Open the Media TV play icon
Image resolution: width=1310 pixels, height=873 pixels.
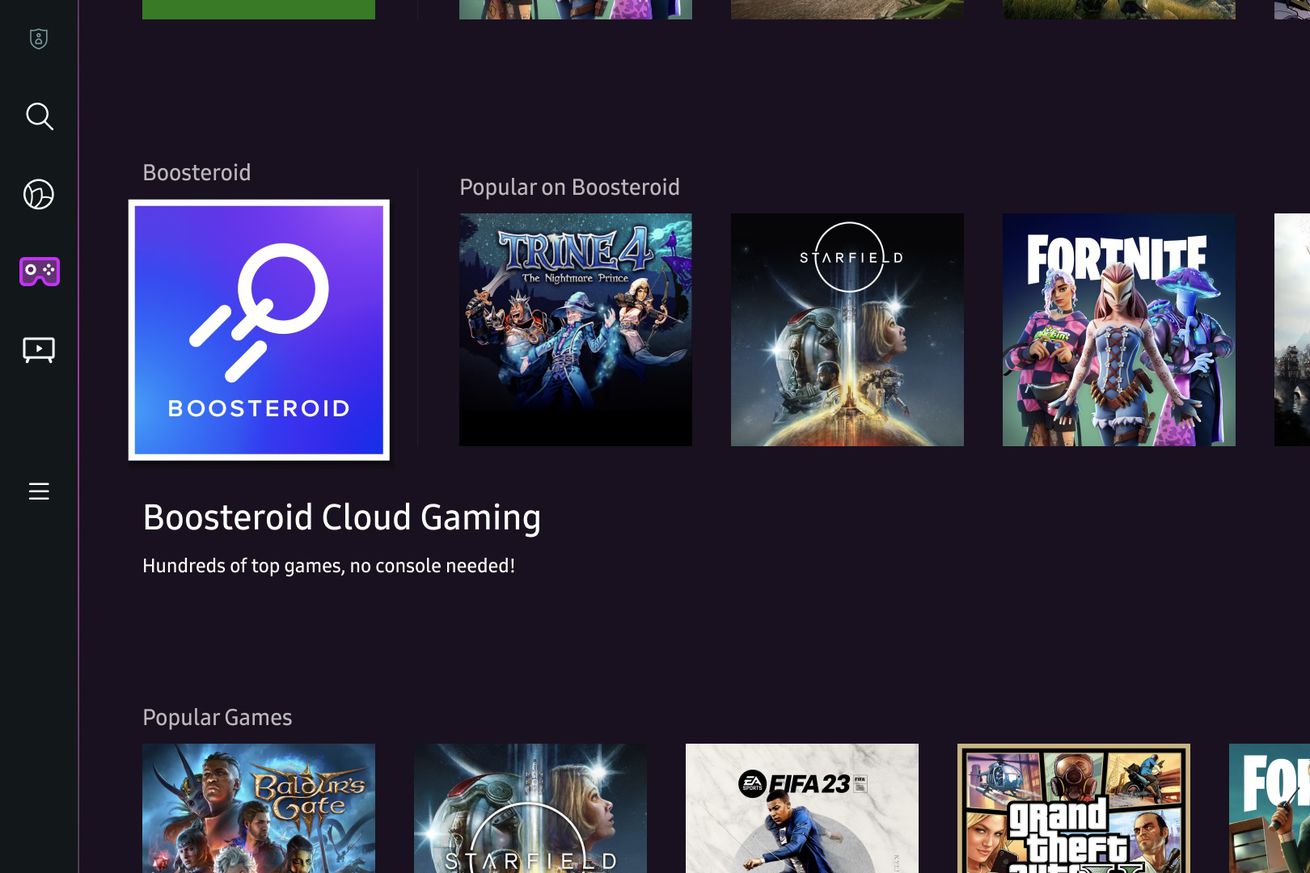[39, 349]
